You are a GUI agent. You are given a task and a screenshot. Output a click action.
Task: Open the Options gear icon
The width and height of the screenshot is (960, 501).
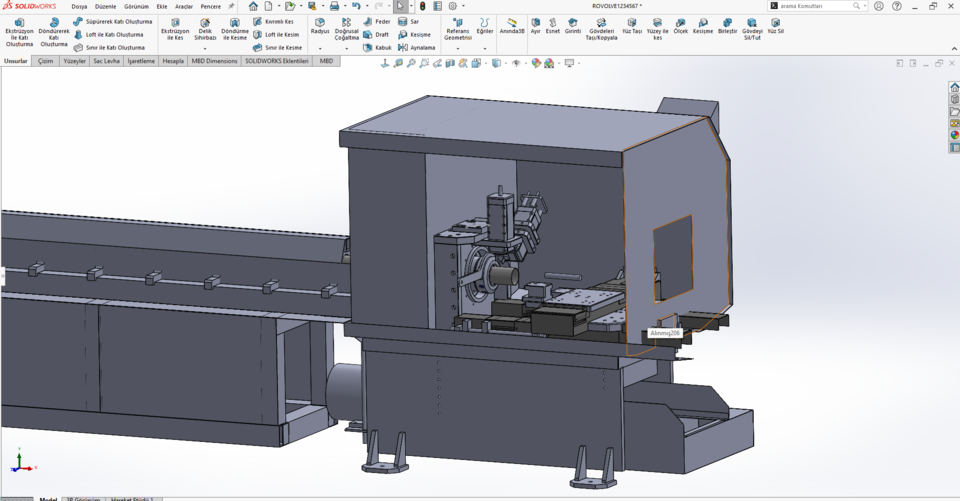coord(453,6)
